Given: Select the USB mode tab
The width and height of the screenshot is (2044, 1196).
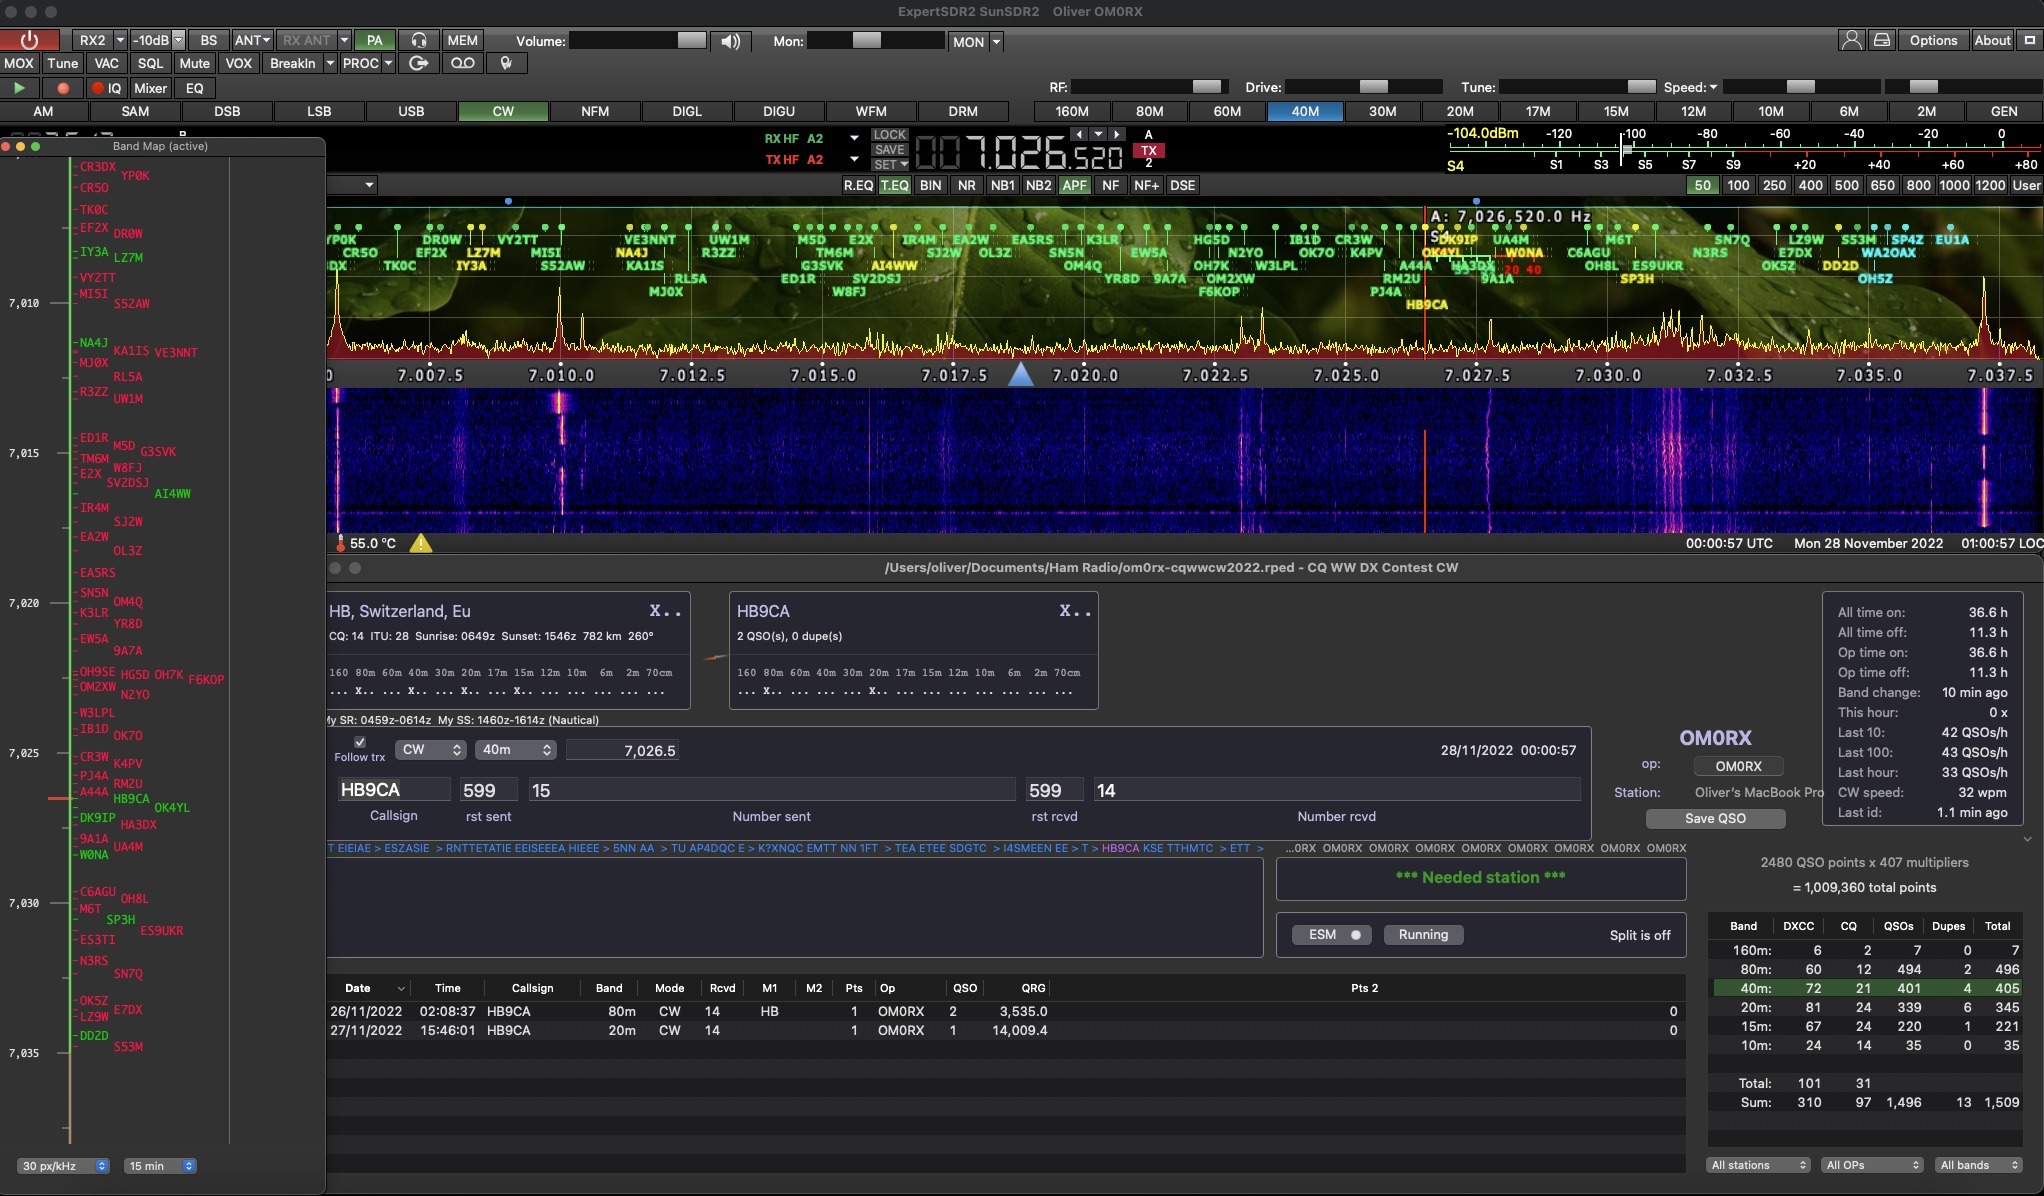Looking at the screenshot, I should [411, 111].
